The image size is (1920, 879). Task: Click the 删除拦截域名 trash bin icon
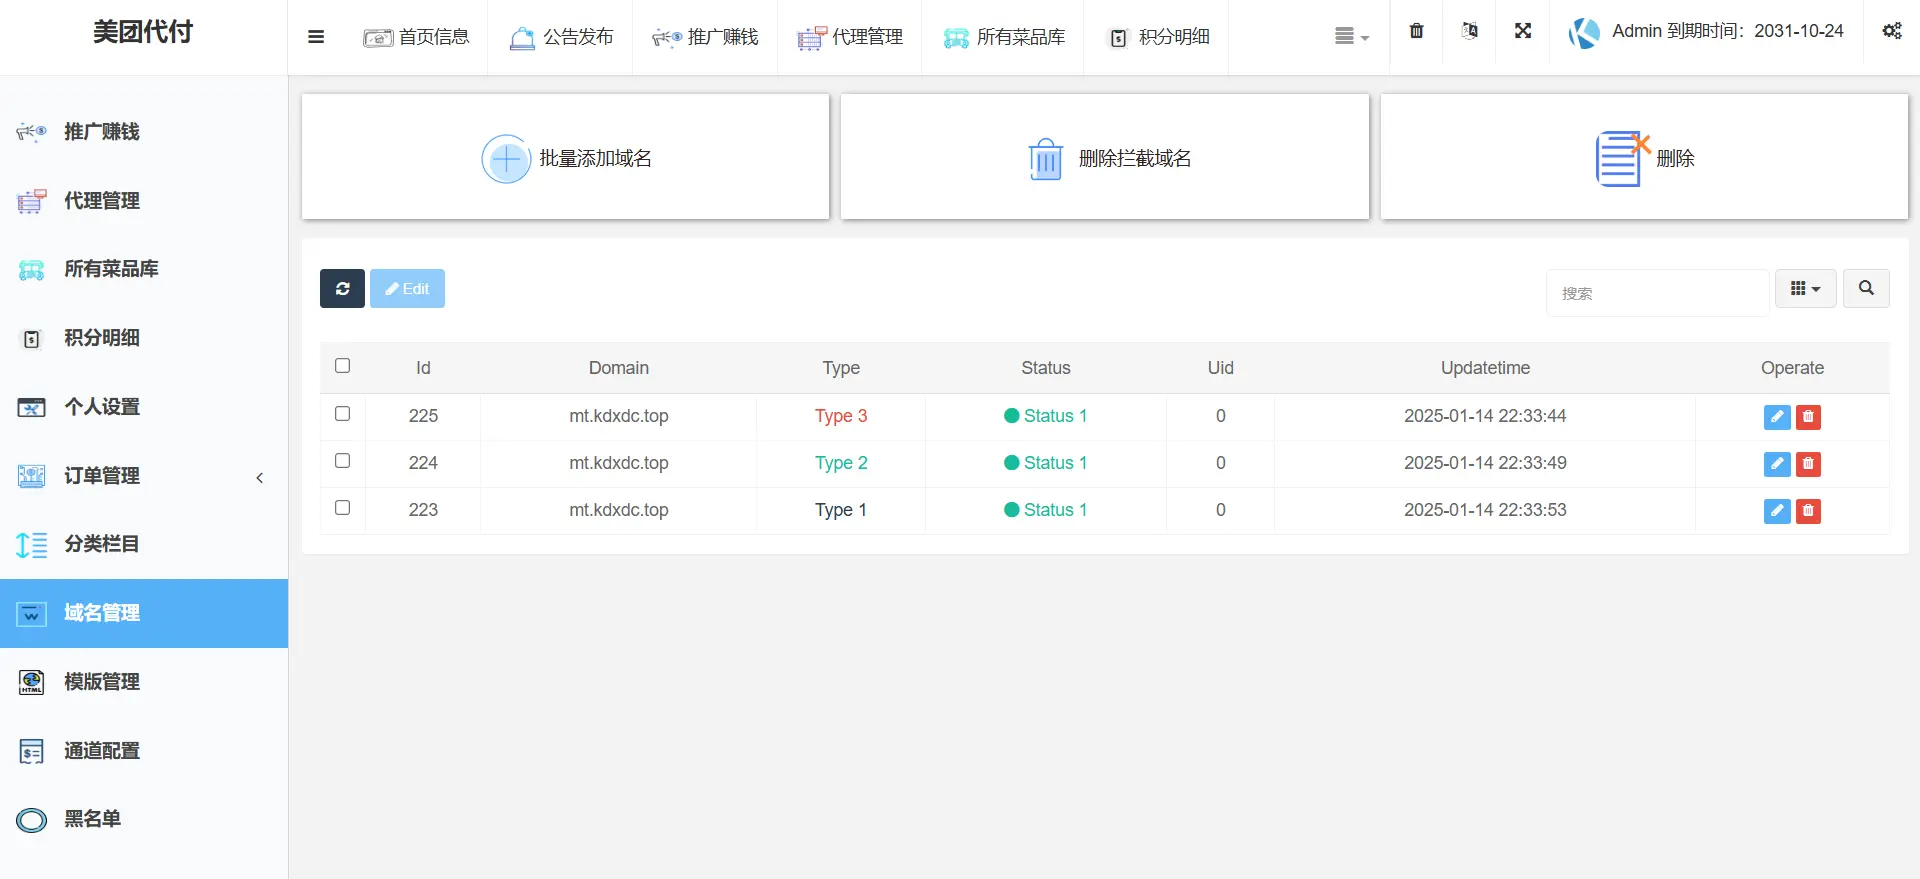tap(1046, 159)
